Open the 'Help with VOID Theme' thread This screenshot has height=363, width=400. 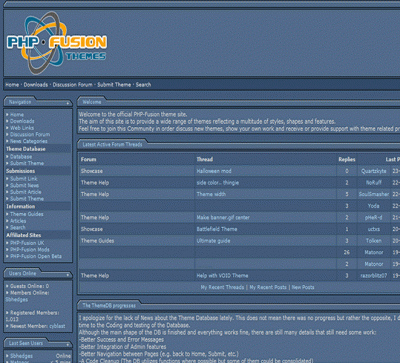(222, 276)
